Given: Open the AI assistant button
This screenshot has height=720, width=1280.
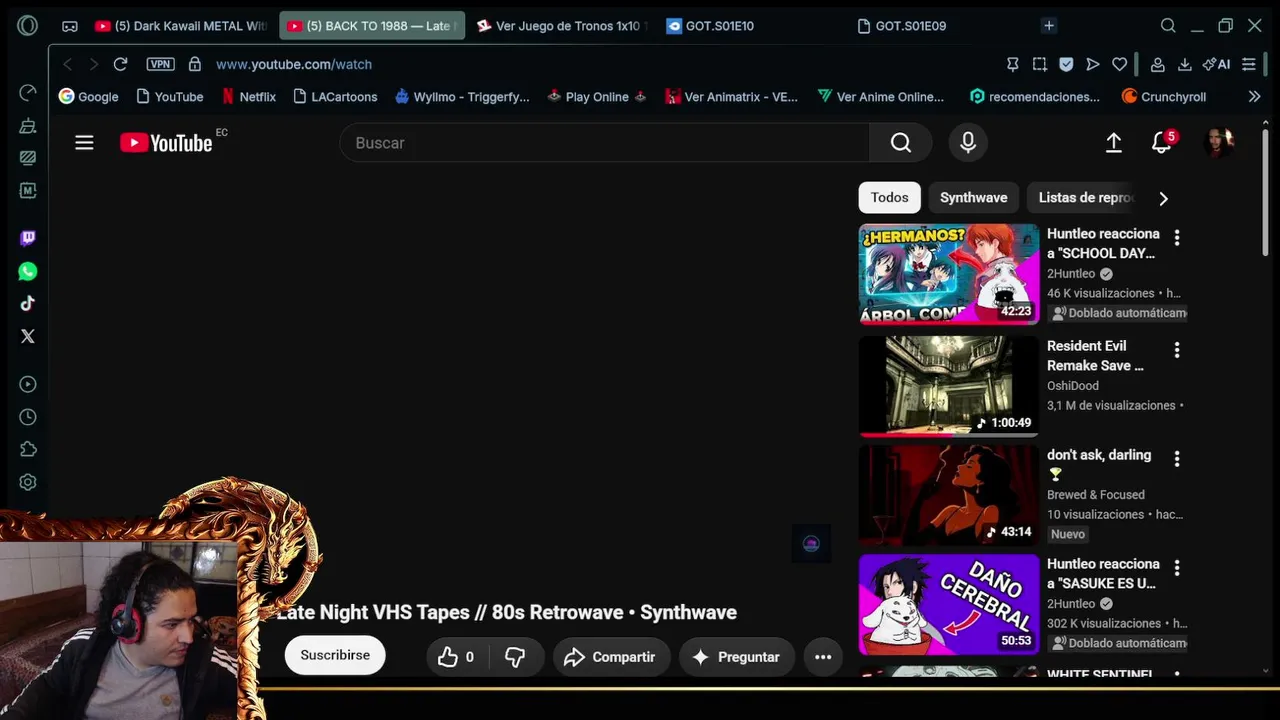Looking at the screenshot, I should pyautogui.click(x=1216, y=64).
